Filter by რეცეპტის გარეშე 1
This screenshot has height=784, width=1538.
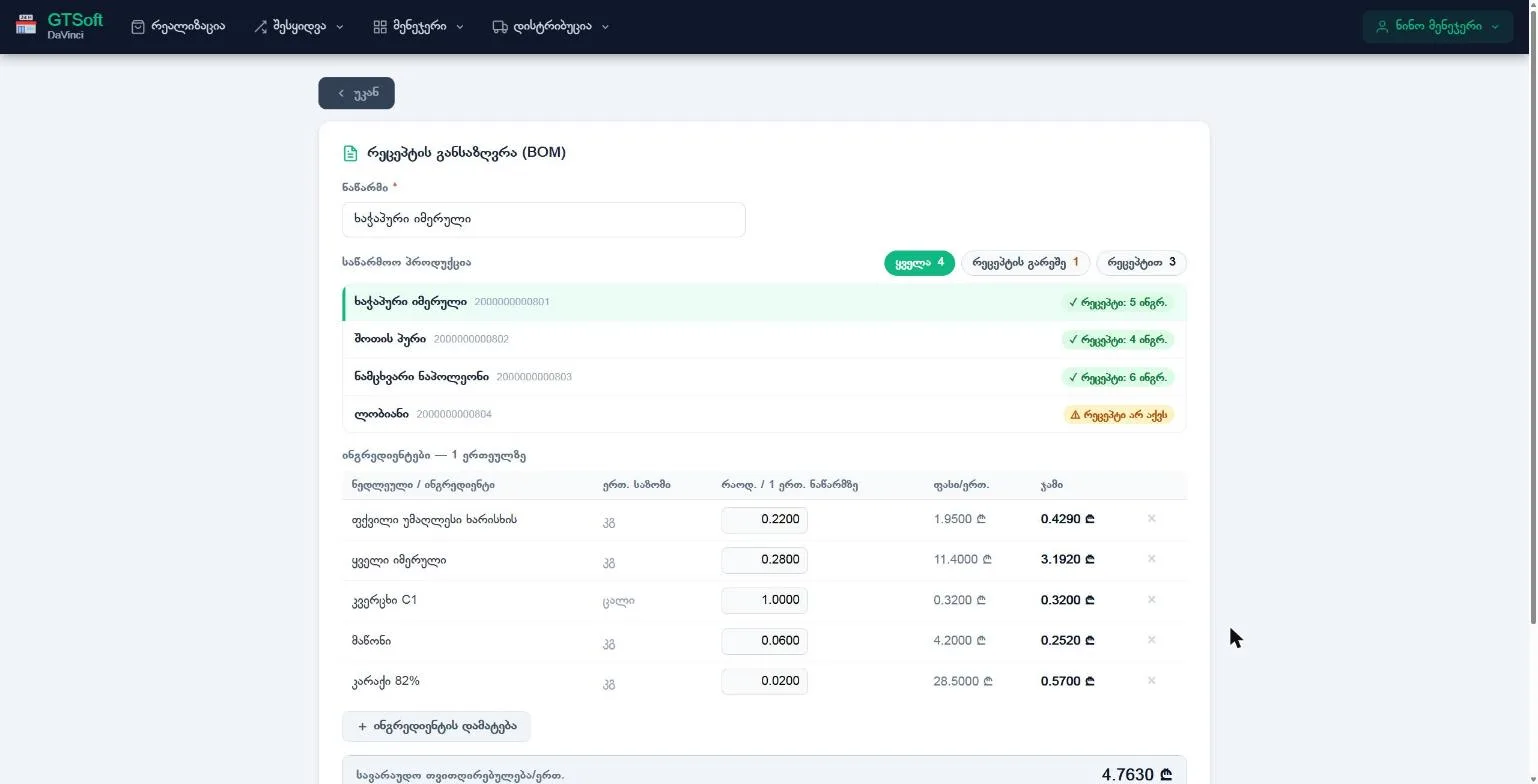click(x=1025, y=263)
